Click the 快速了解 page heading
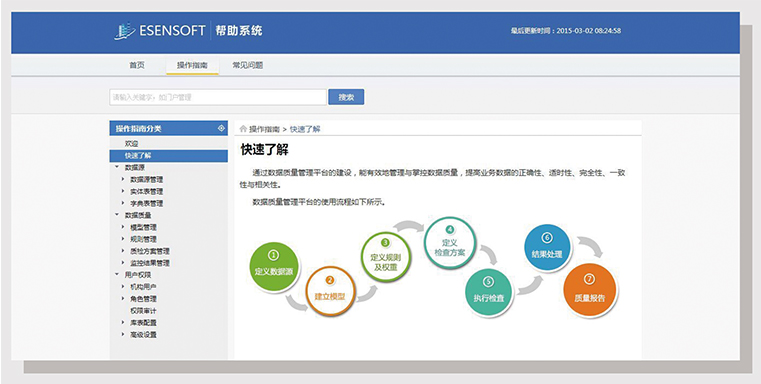This screenshot has width=761, height=384. point(265,150)
